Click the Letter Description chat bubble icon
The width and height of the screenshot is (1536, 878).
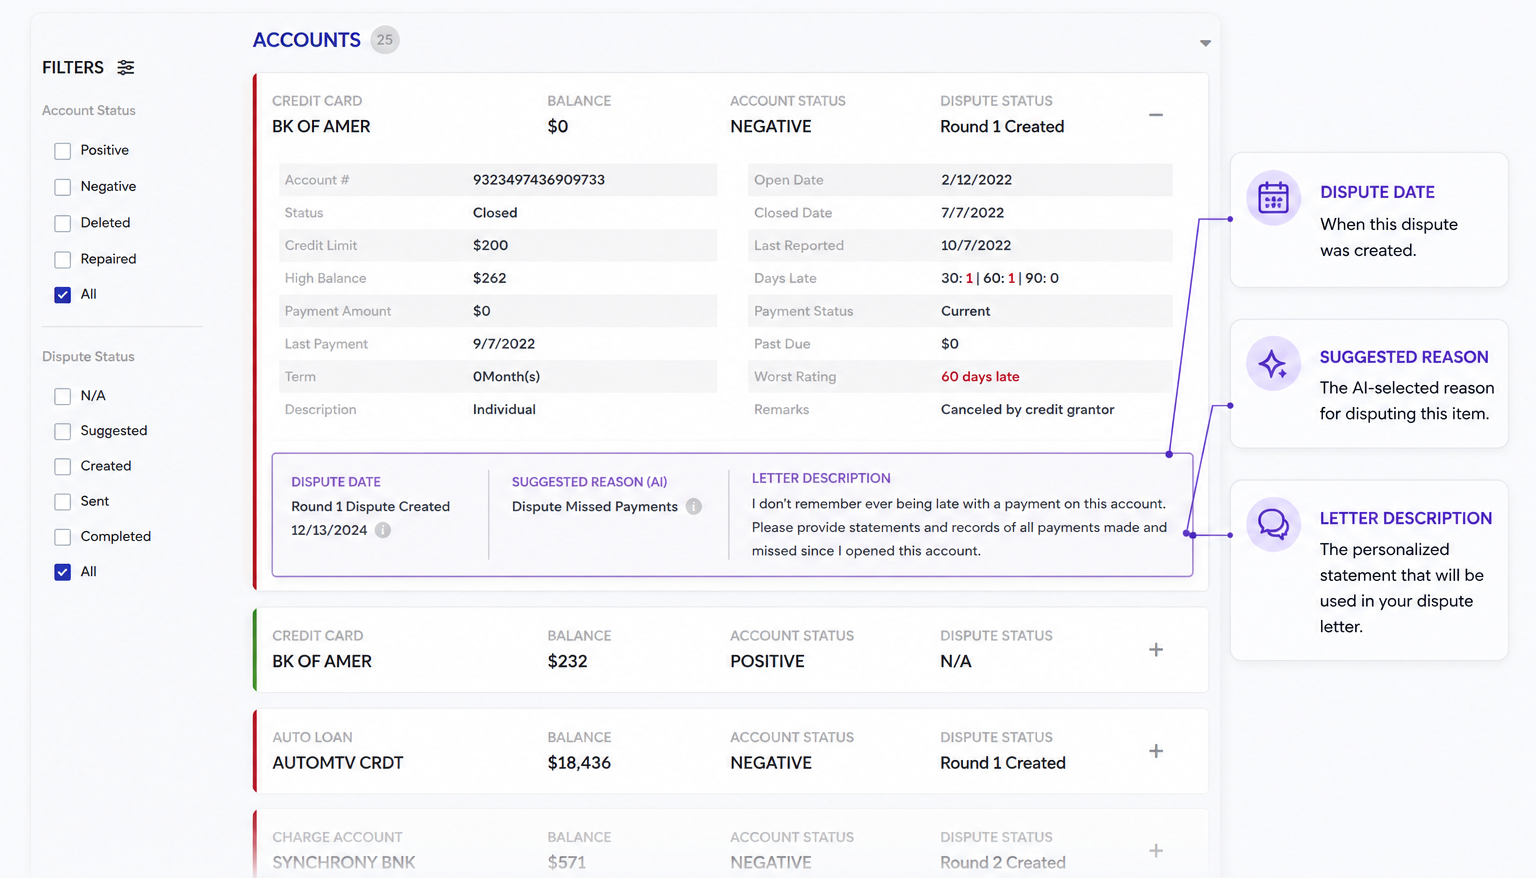click(x=1273, y=524)
